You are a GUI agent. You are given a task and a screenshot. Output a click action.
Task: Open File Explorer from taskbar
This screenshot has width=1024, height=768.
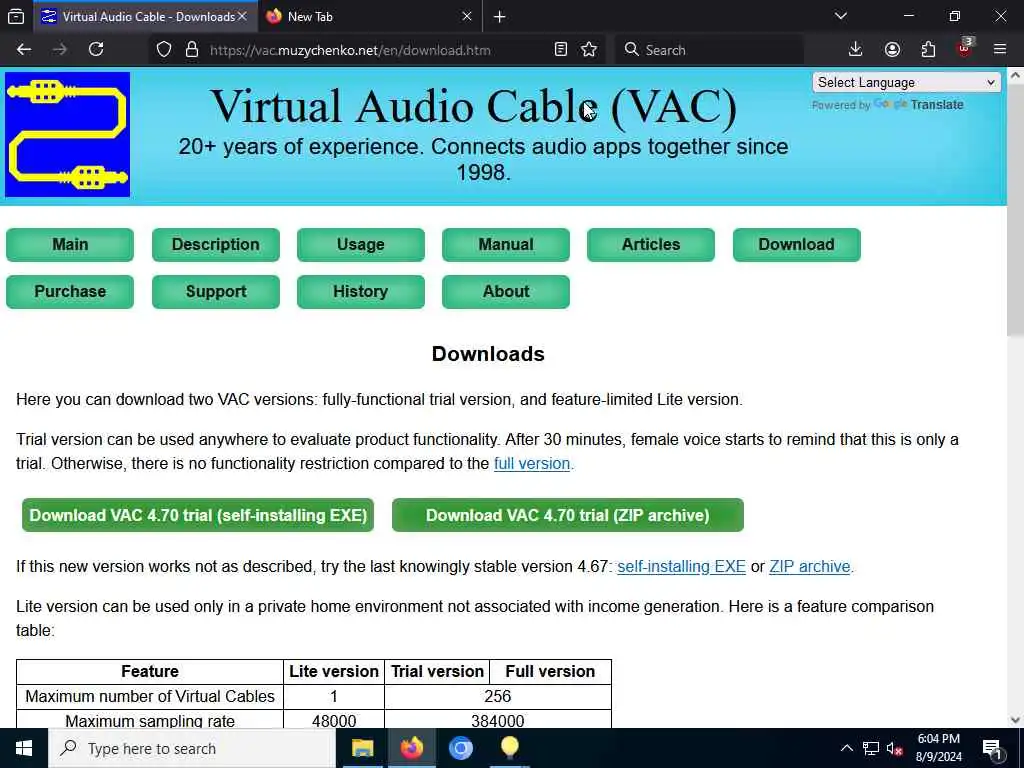362,748
